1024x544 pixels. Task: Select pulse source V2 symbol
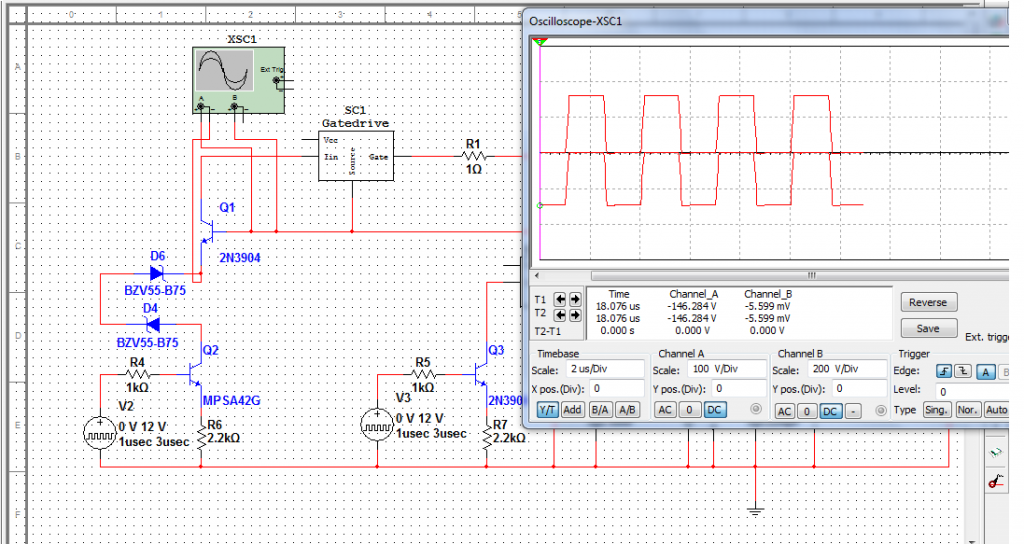coord(100,432)
